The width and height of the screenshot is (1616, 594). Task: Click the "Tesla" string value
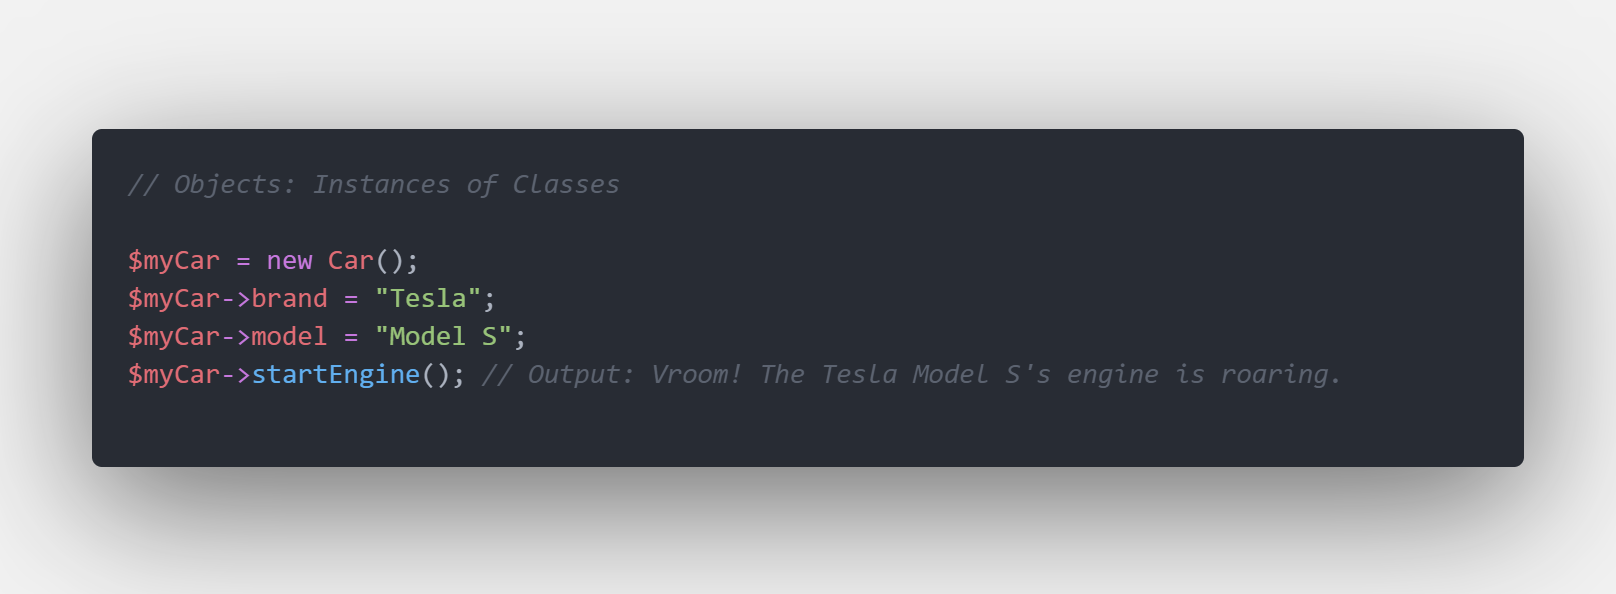(428, 299)
